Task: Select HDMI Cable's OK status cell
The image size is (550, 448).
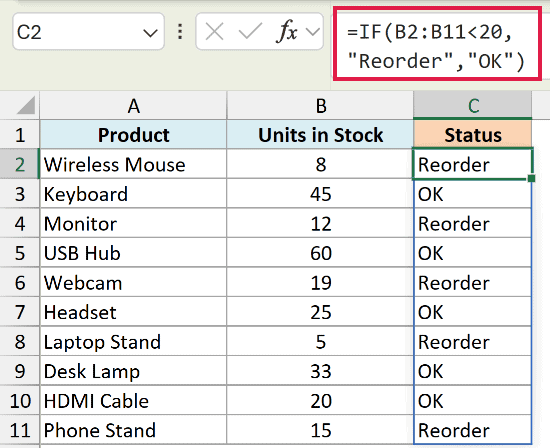Action: tap(473, 401)
